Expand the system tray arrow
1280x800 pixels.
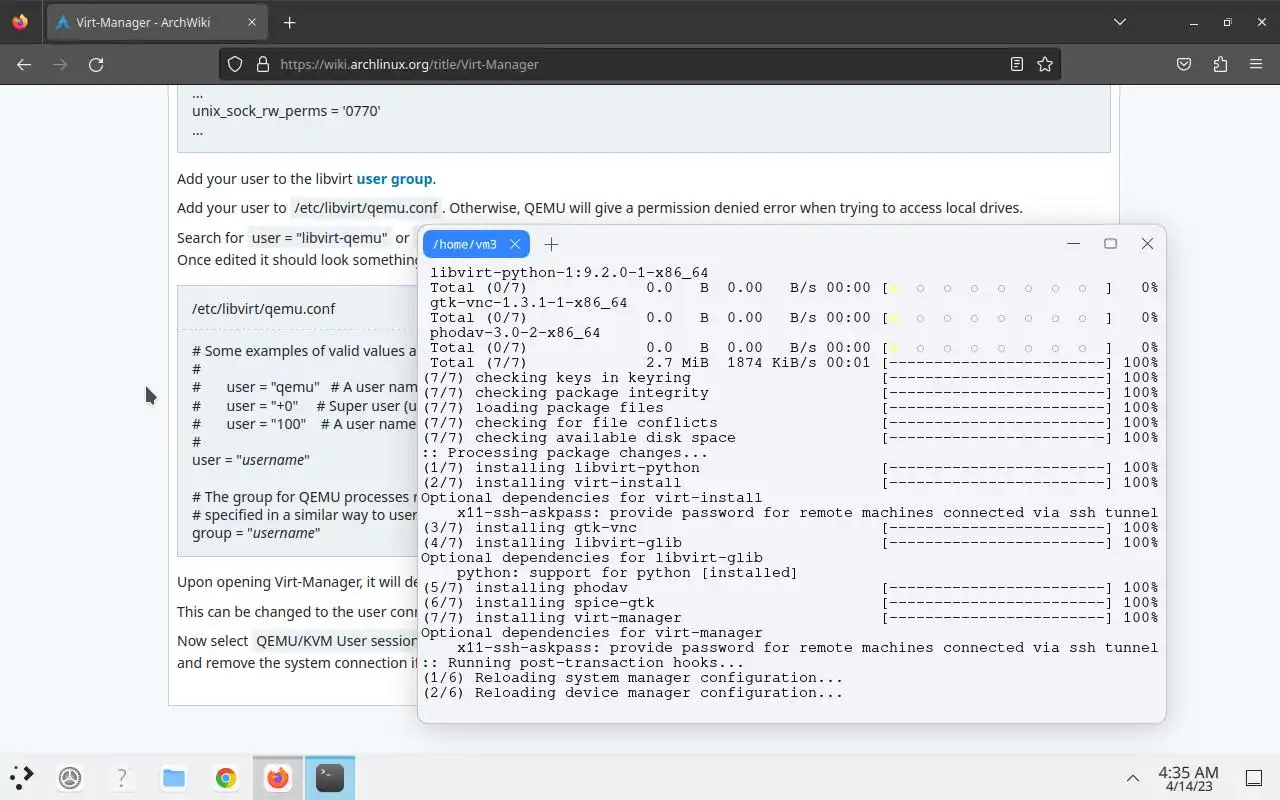[1133, 777]
